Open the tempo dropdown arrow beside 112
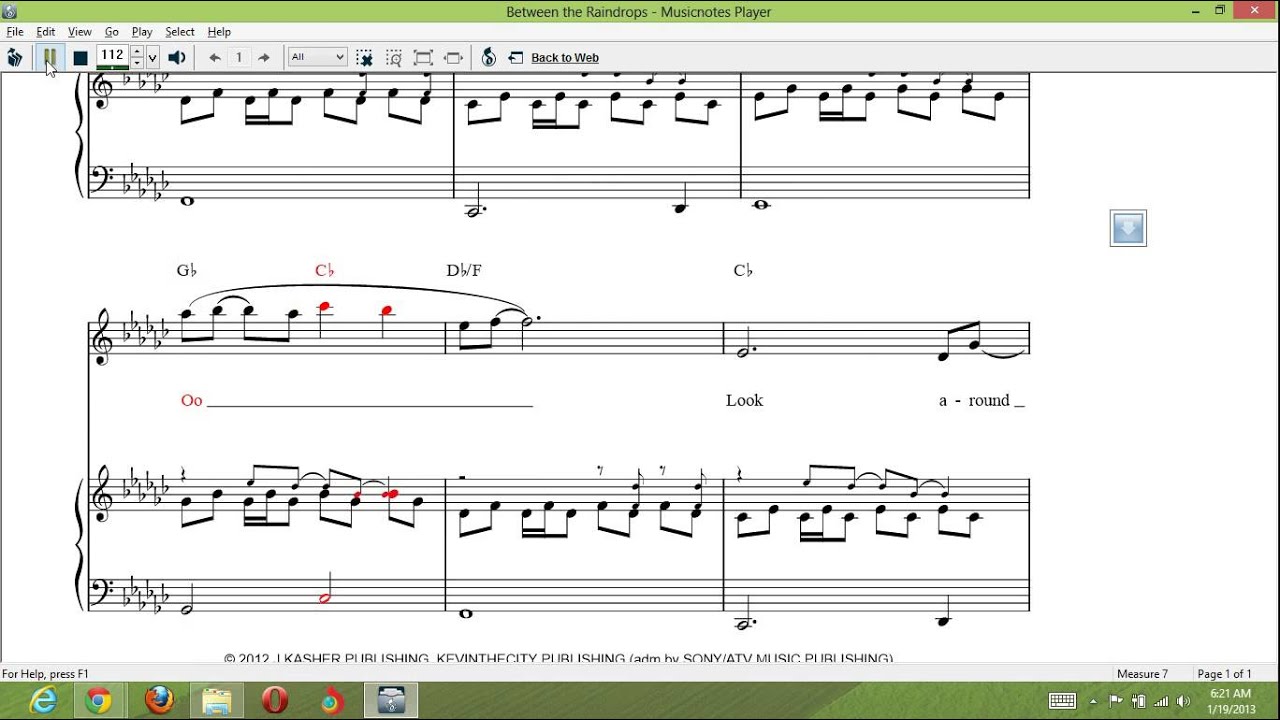The image size is (1280, 720). (x=152, y=58)
